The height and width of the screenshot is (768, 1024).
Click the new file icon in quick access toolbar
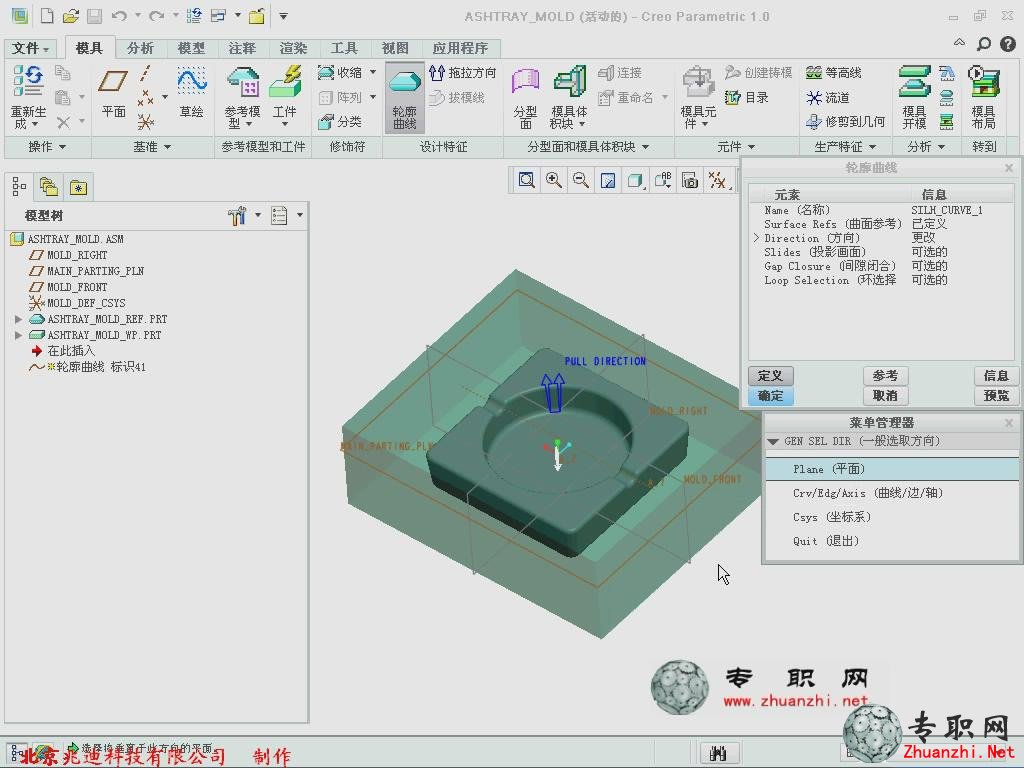coord(47,16)
